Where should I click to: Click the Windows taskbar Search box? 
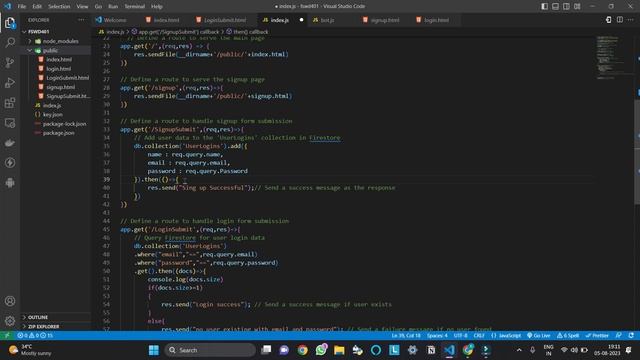pyautogui.click(x=211, y=350)
